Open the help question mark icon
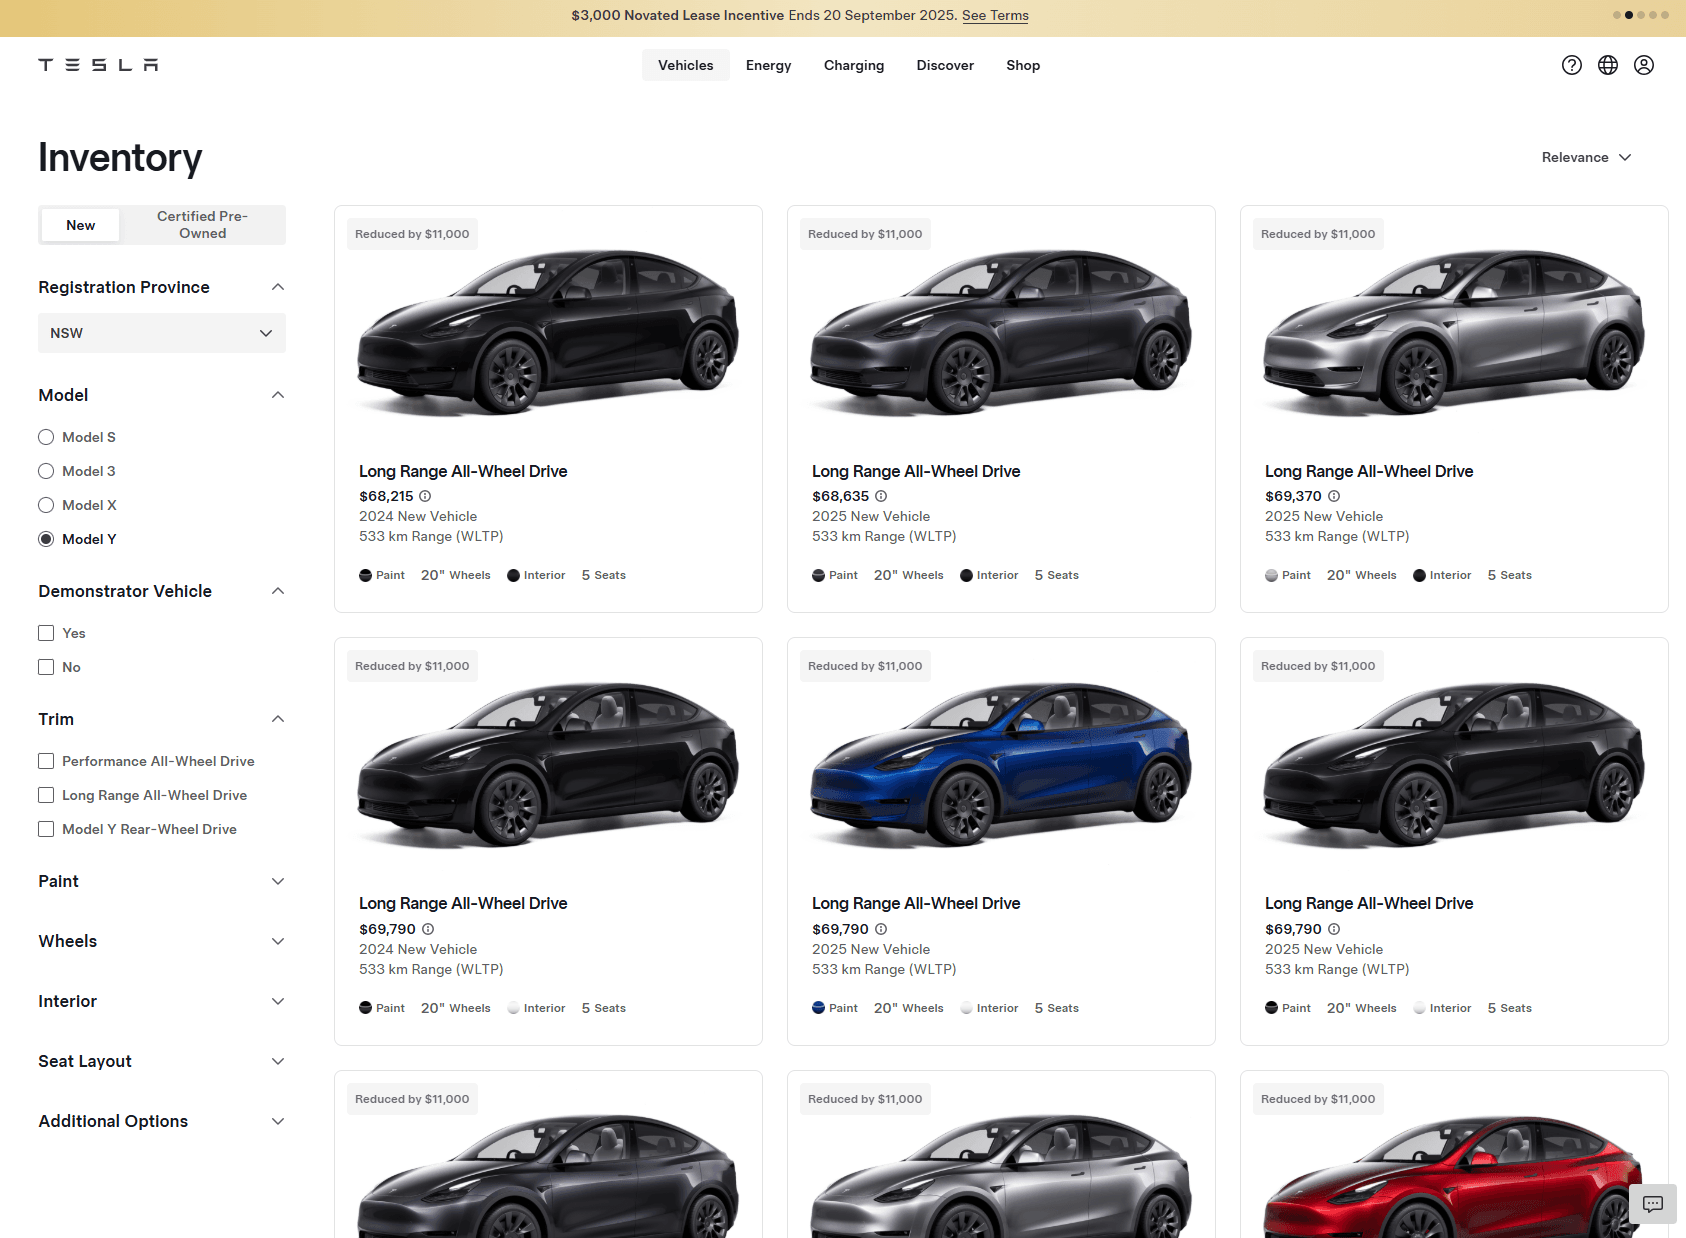This screenshot has width=1686, height=1238. pyautogui.click(x=1572, y=65)
